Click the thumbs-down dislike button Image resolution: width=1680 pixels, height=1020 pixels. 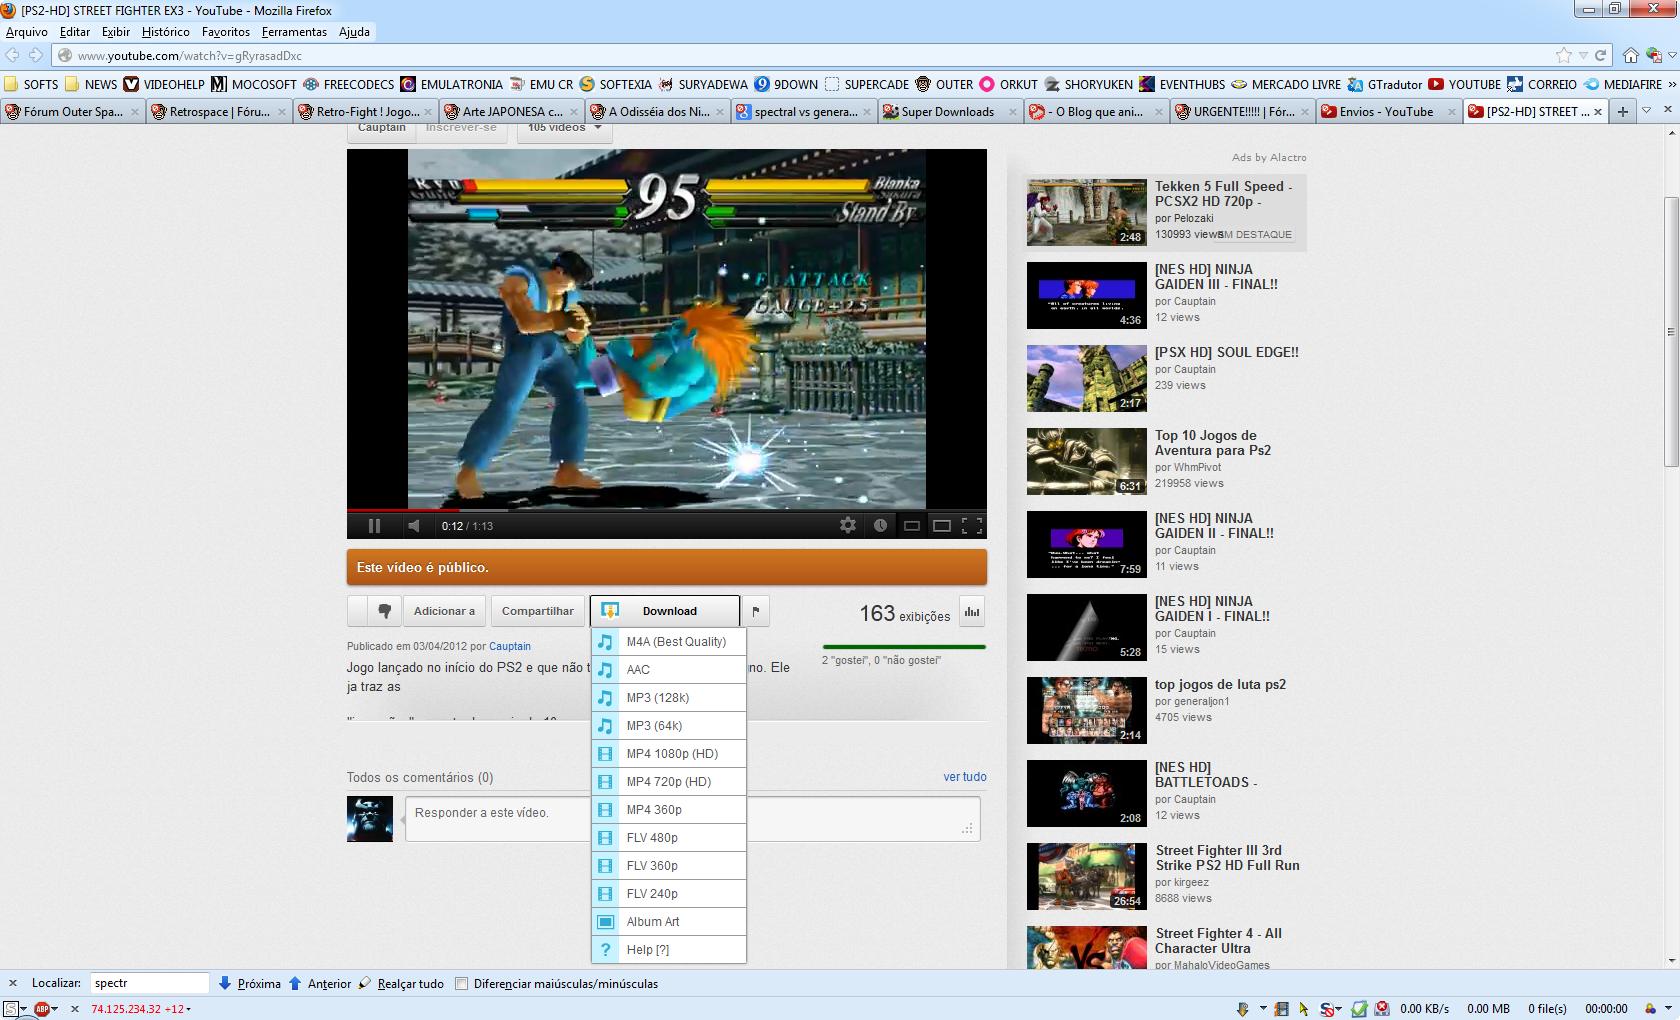coord(384,611)
